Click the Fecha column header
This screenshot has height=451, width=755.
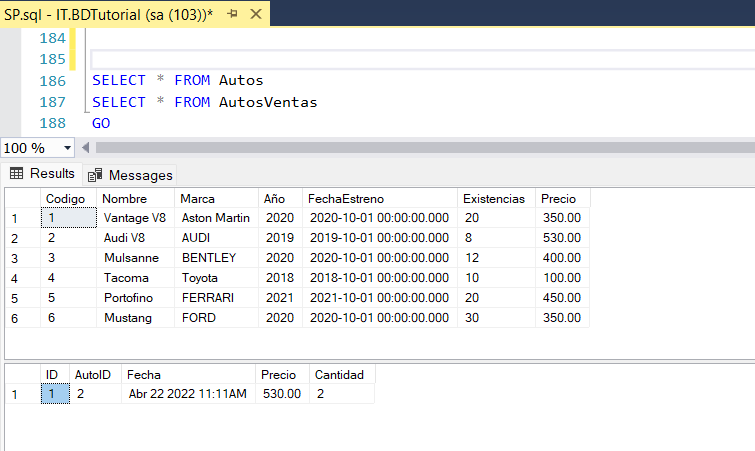tap(188, 374)
